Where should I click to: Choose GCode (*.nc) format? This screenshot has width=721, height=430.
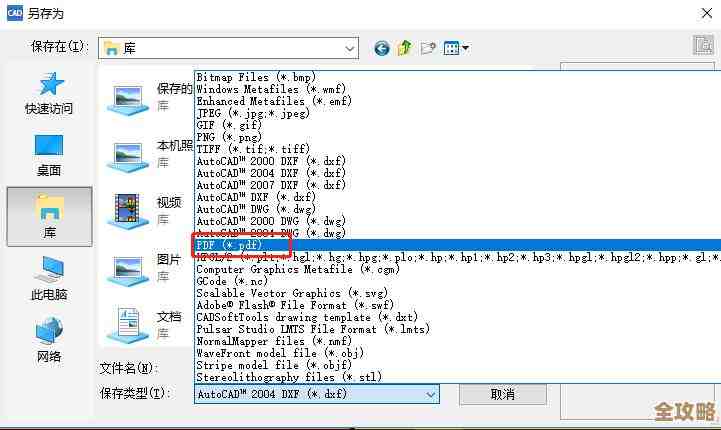[x=232, y=281]
